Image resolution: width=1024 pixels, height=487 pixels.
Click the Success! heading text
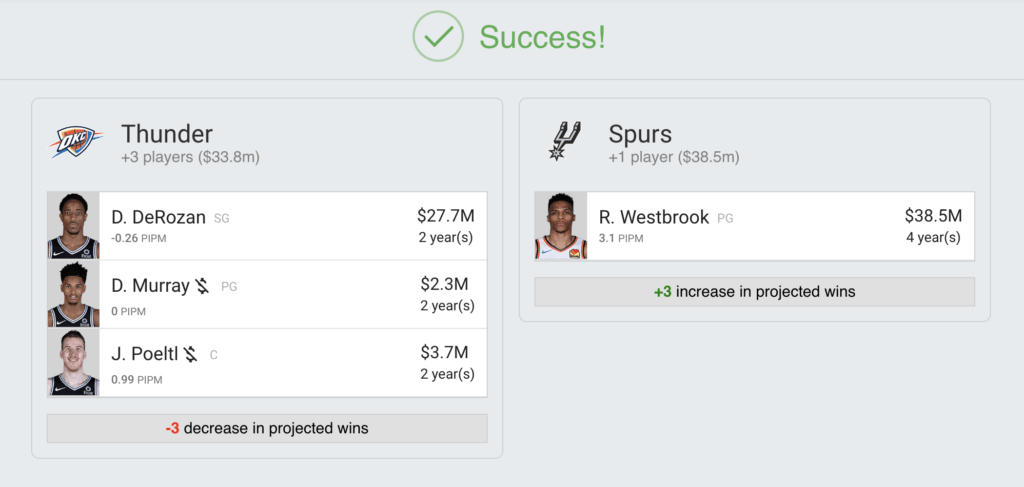[542, 37]
